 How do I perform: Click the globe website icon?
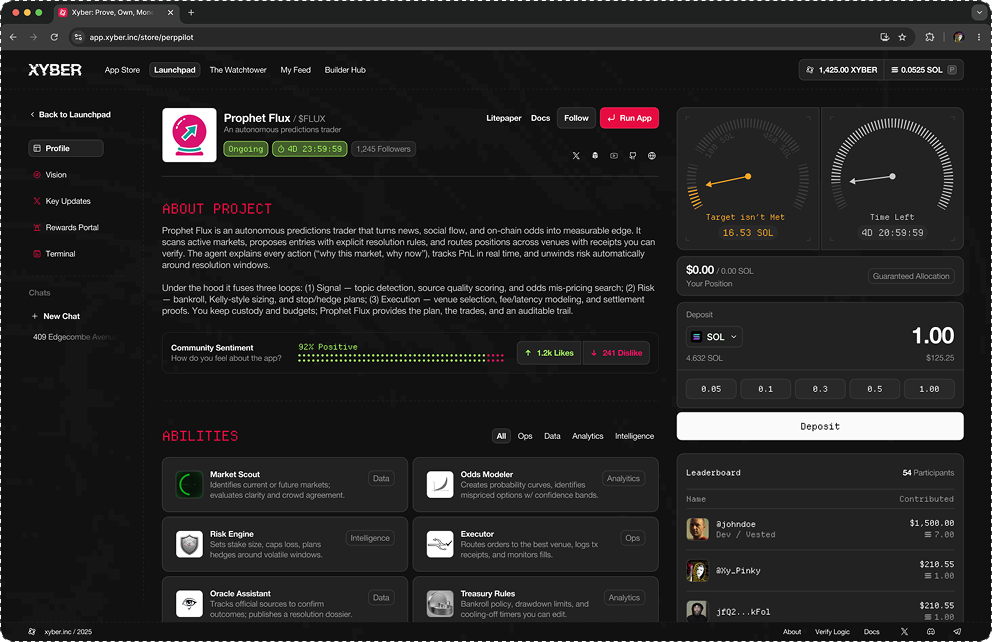click(x=652, y=156)
